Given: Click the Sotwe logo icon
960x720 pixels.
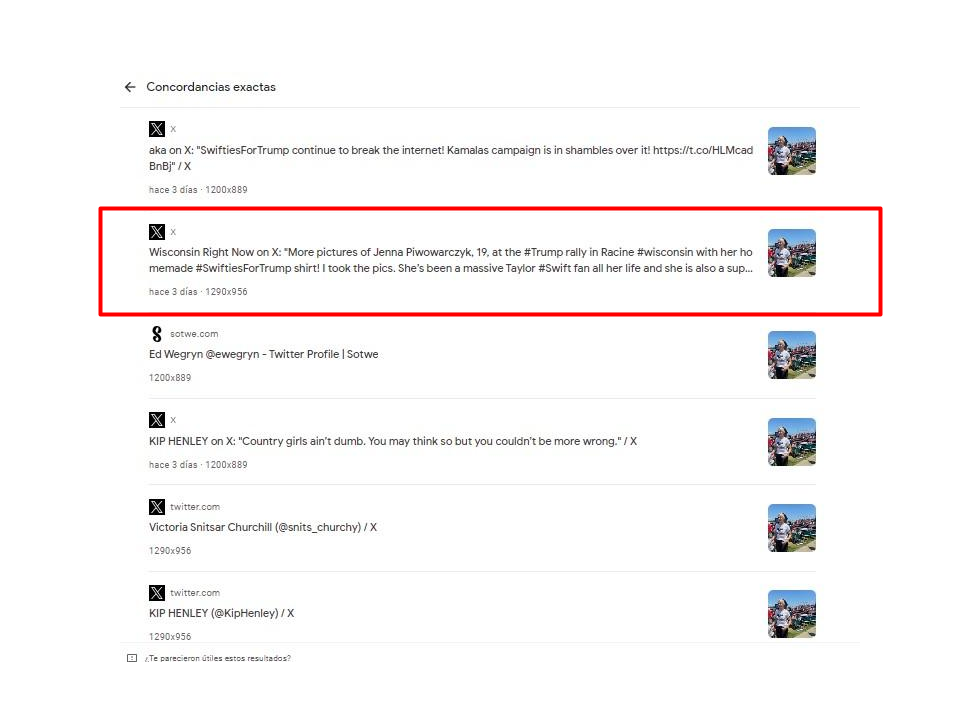Looking at the screenshot, I should (157, 334).
